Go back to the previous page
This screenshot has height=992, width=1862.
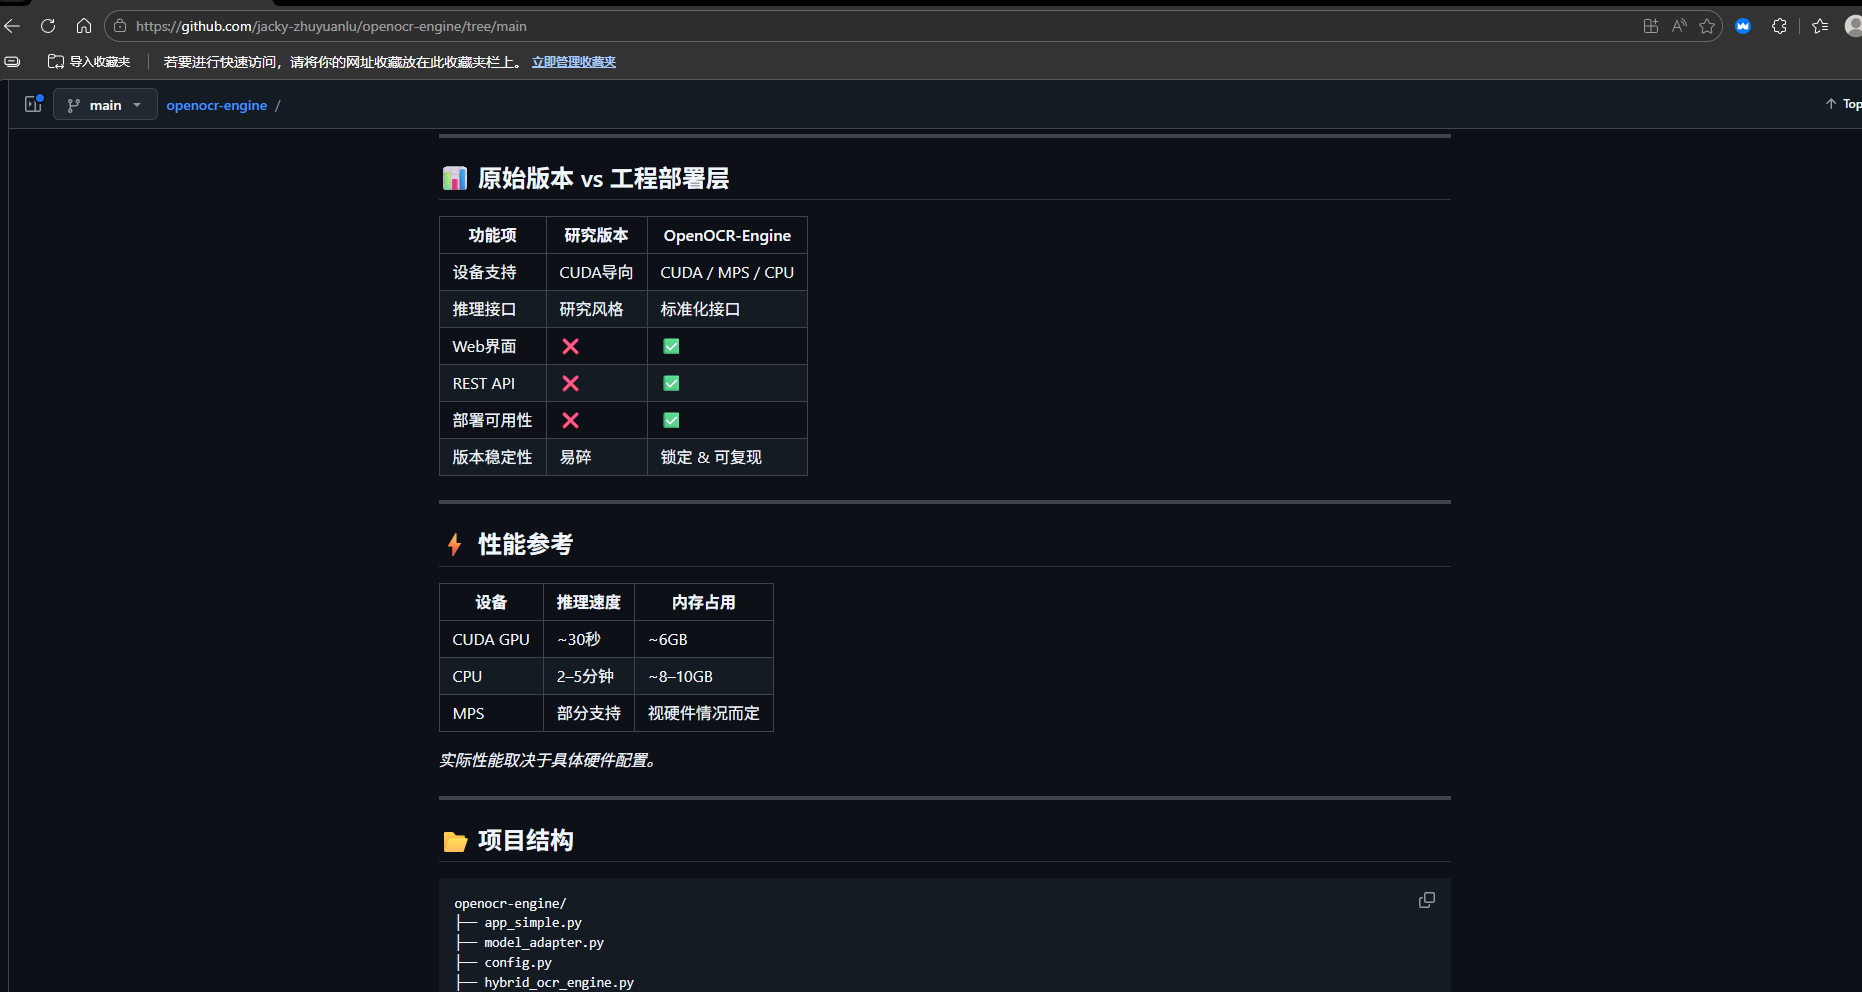[x=12, y=26]
